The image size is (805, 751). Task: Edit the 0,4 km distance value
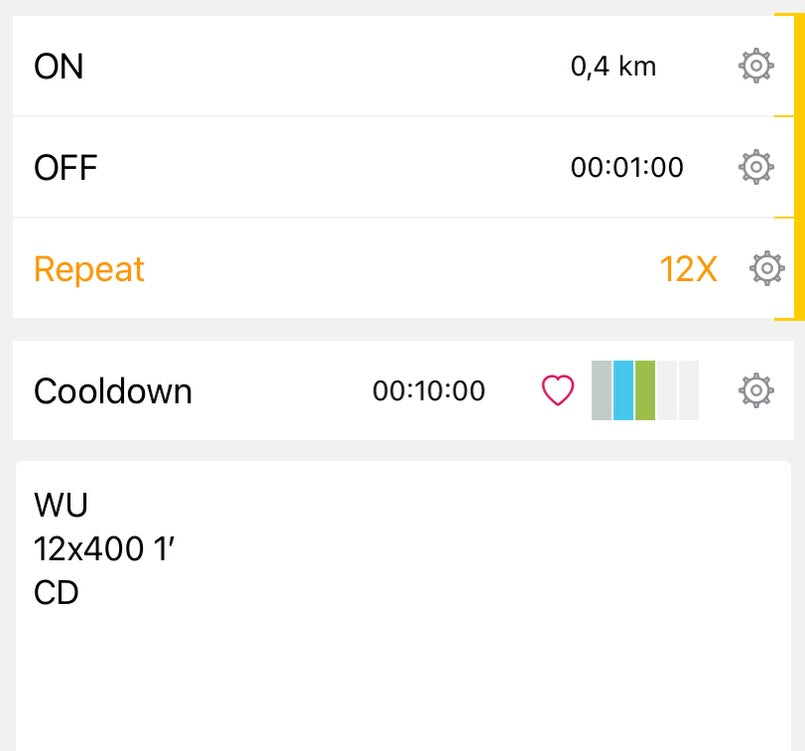pos(613,67)
